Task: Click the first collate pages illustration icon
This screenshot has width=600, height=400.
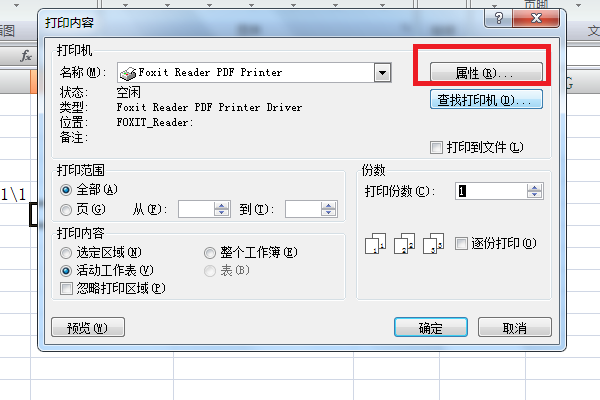Action: coord(375,243)
